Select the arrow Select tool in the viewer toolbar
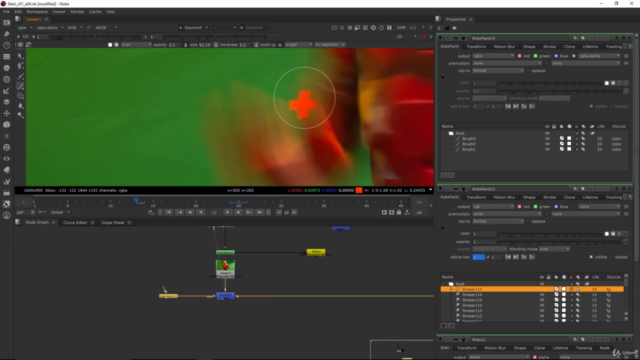640x360 pixels. coord(20,56)
